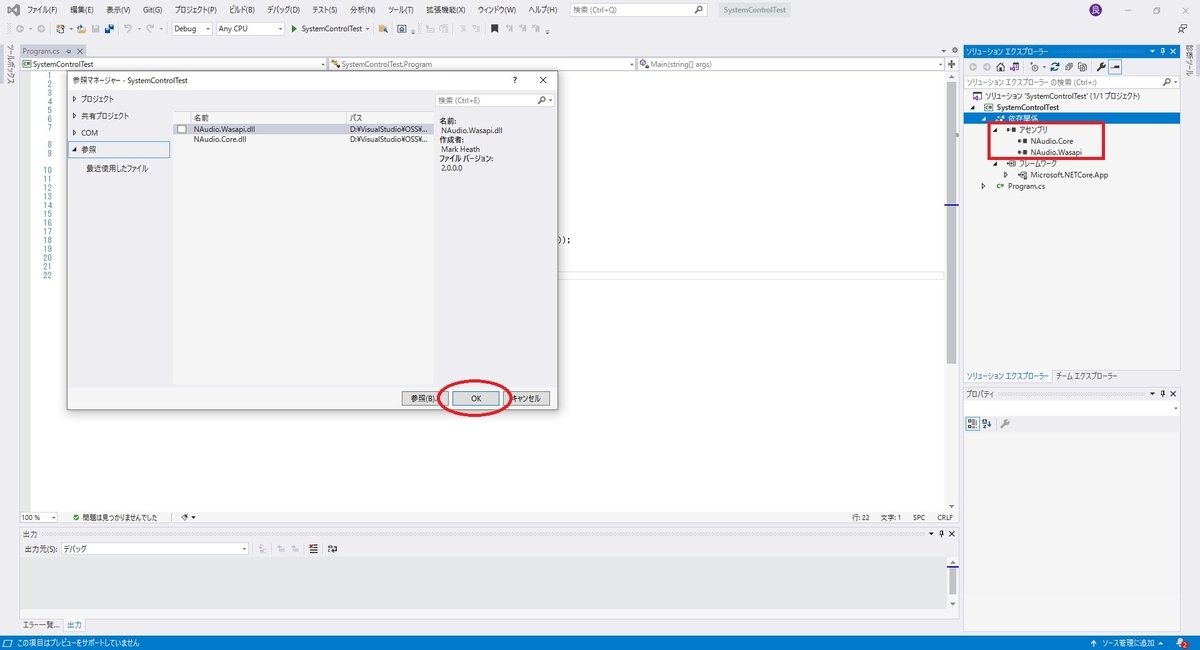Image resolution: width=1200 pixels, height=650 pixels.
Task: Select 最近使用したファイル in Reference Manager
Action: click(117, 168)
